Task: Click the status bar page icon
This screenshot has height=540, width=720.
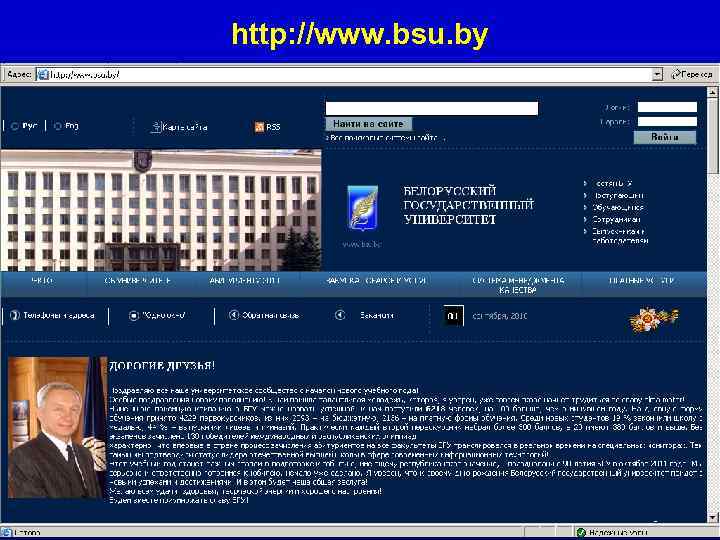Action: (x=6, y=532)
